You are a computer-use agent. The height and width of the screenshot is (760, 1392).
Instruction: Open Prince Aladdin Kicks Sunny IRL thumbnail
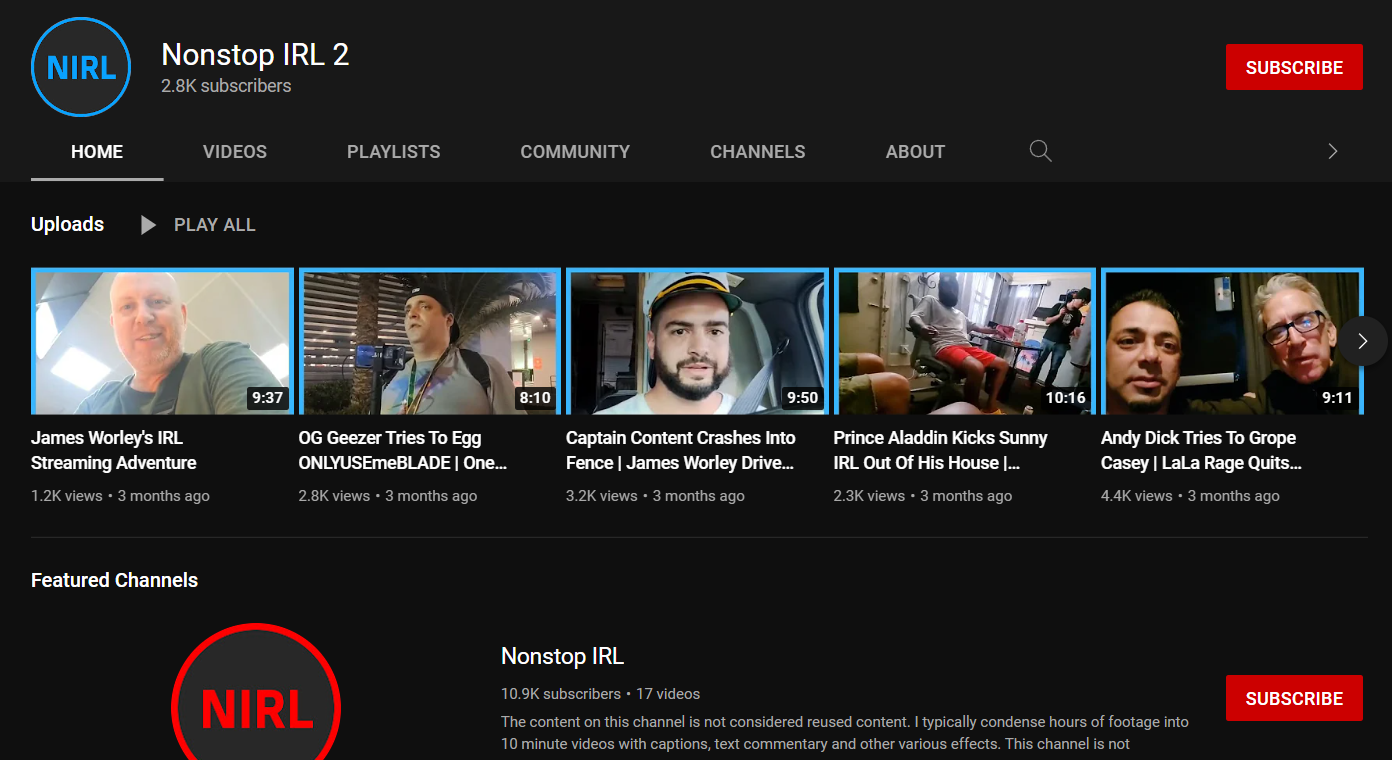[965, 341]
